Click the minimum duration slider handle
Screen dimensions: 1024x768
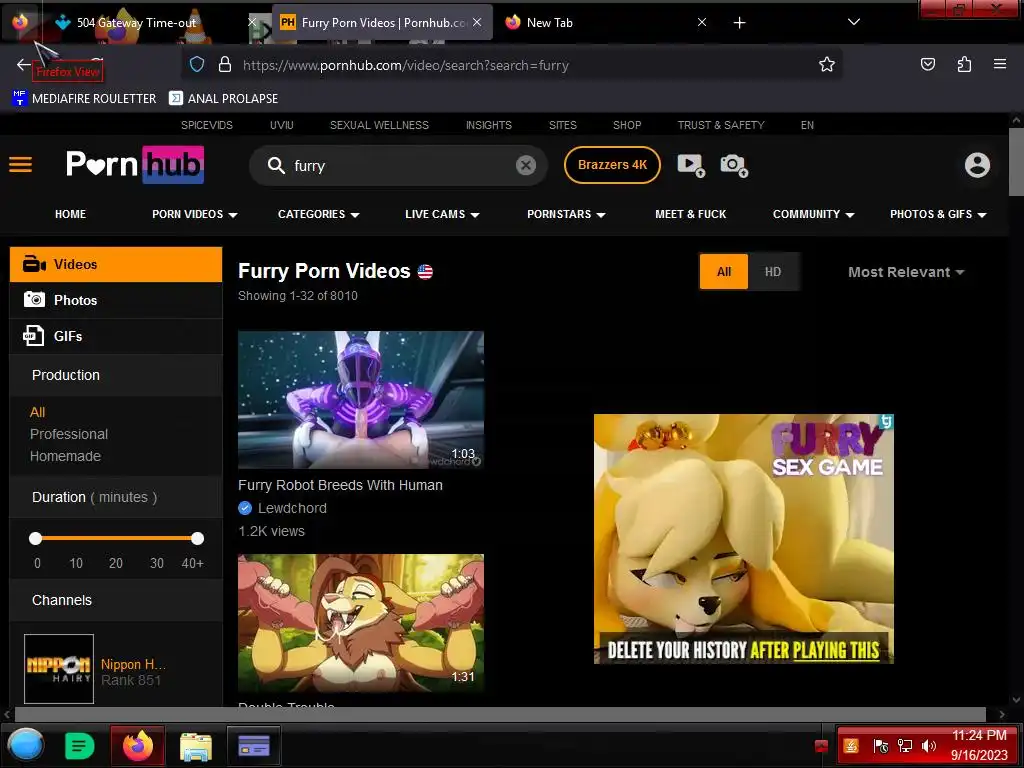click(35, 538)
